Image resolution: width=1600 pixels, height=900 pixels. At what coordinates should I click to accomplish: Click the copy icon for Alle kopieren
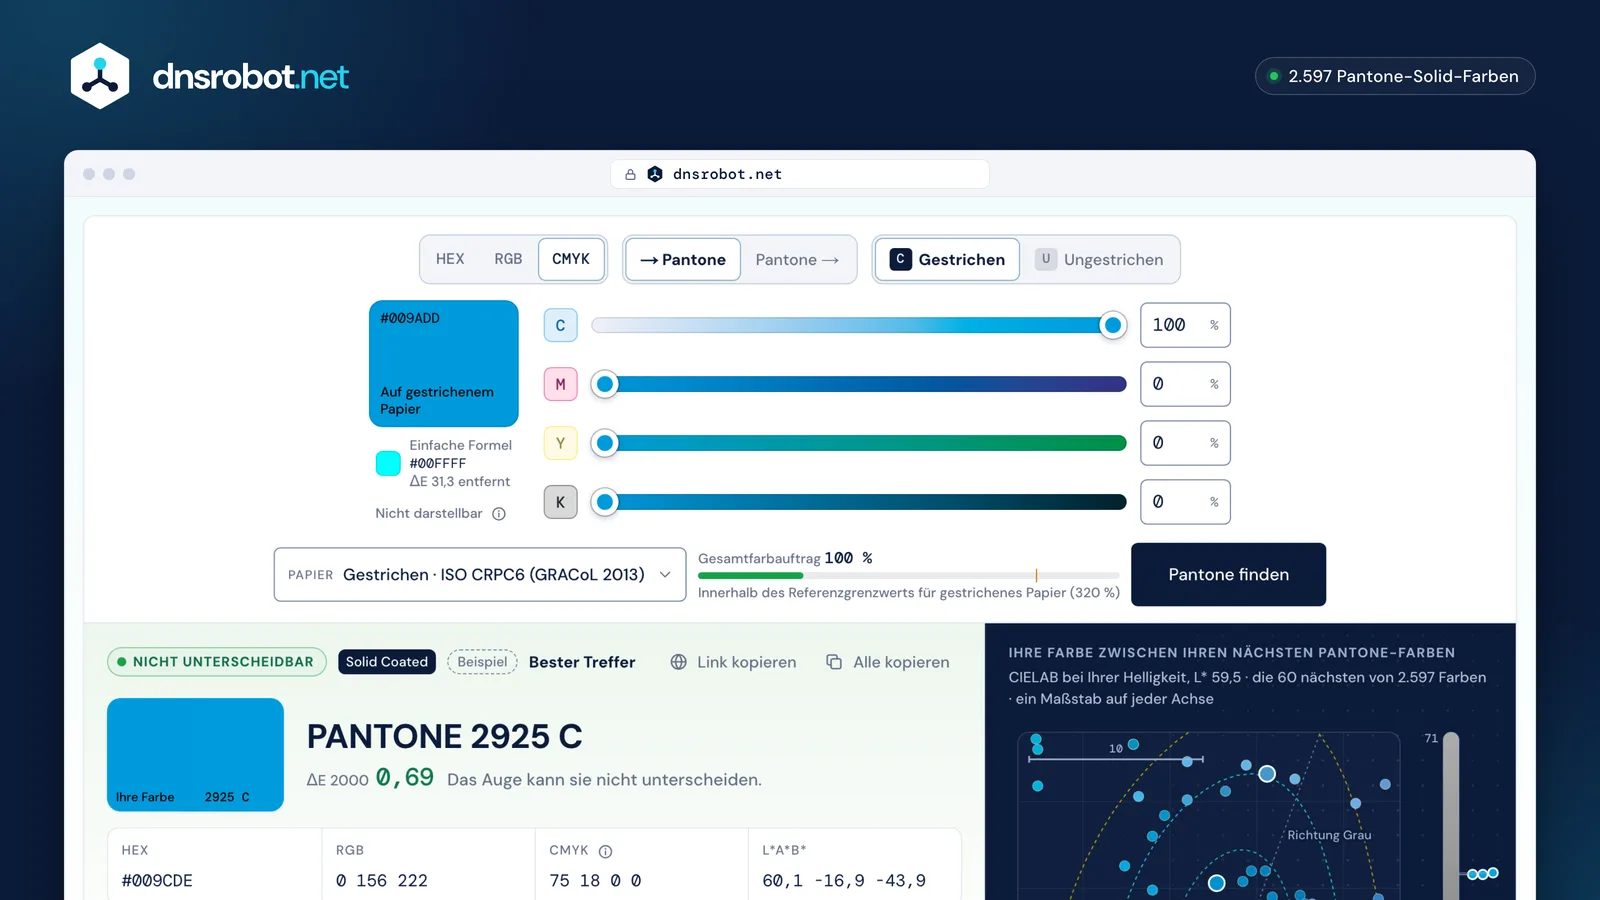pos(834,662)
